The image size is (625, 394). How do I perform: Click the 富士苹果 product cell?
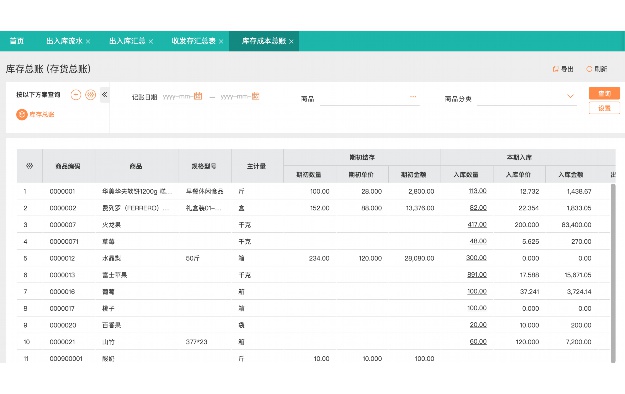tap(115, 275)
